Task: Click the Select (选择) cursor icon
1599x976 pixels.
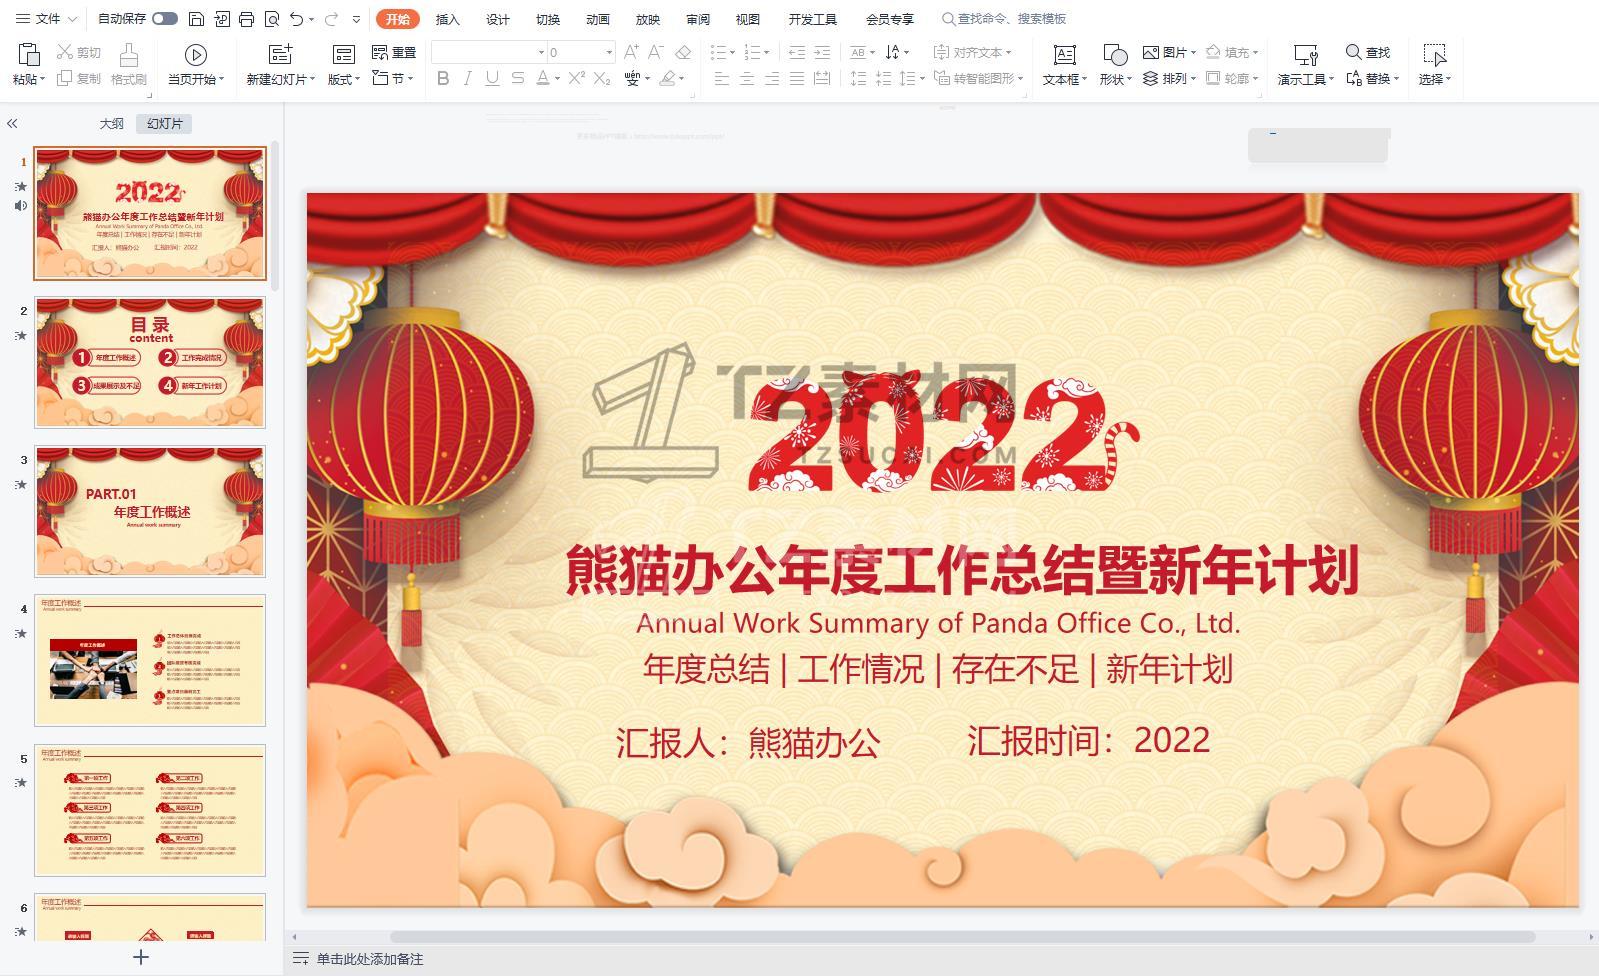Action: (x=1434, y=54)
